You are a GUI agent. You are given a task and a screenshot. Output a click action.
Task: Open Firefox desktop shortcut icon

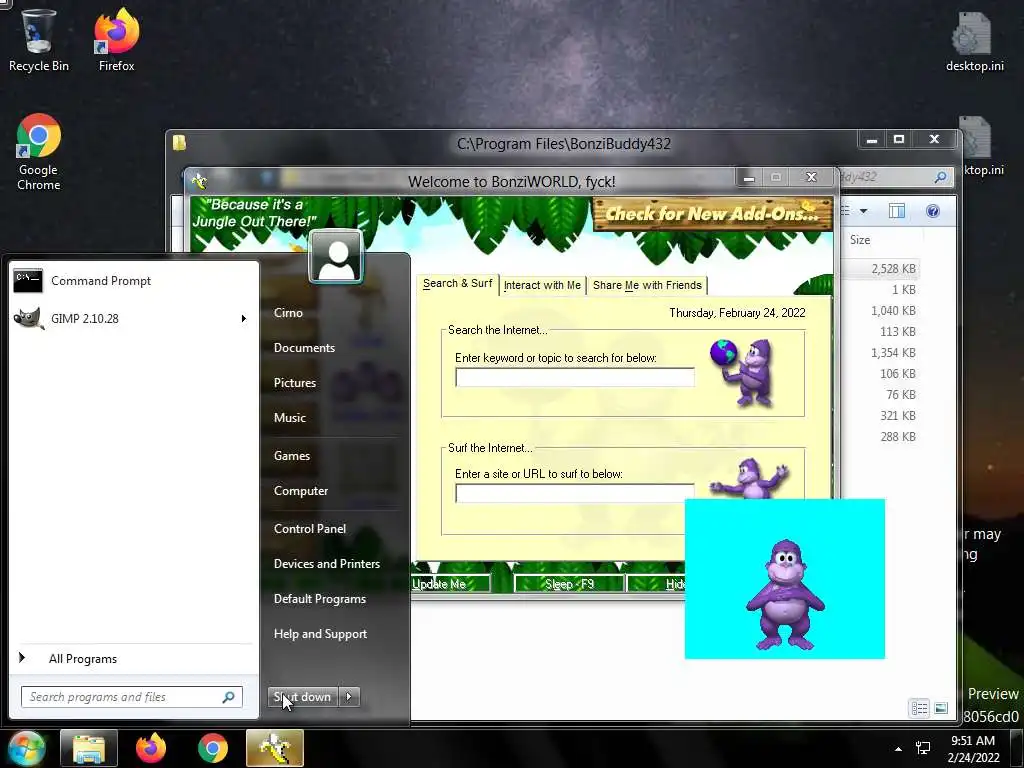click(x=116, y=39)
